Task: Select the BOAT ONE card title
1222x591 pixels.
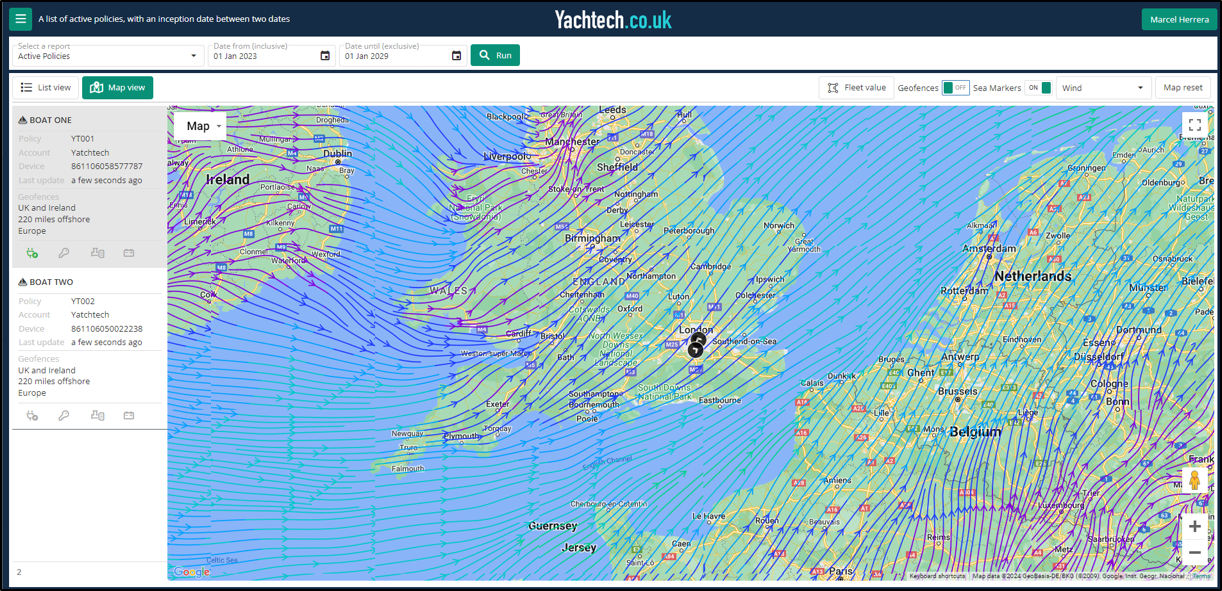Action: (x=50, y=120)
